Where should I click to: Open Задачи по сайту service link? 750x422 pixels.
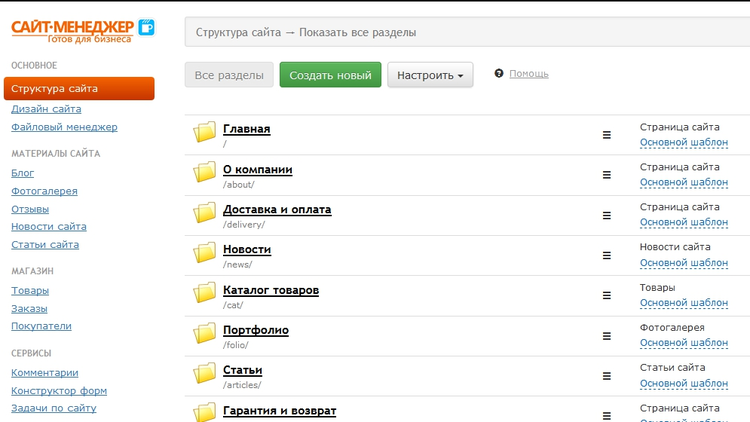(54, 409)
